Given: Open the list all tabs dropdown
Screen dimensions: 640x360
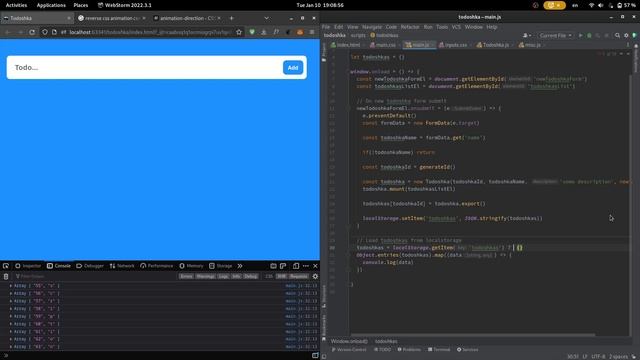Looking at the screenshot, I should (267, 18).
